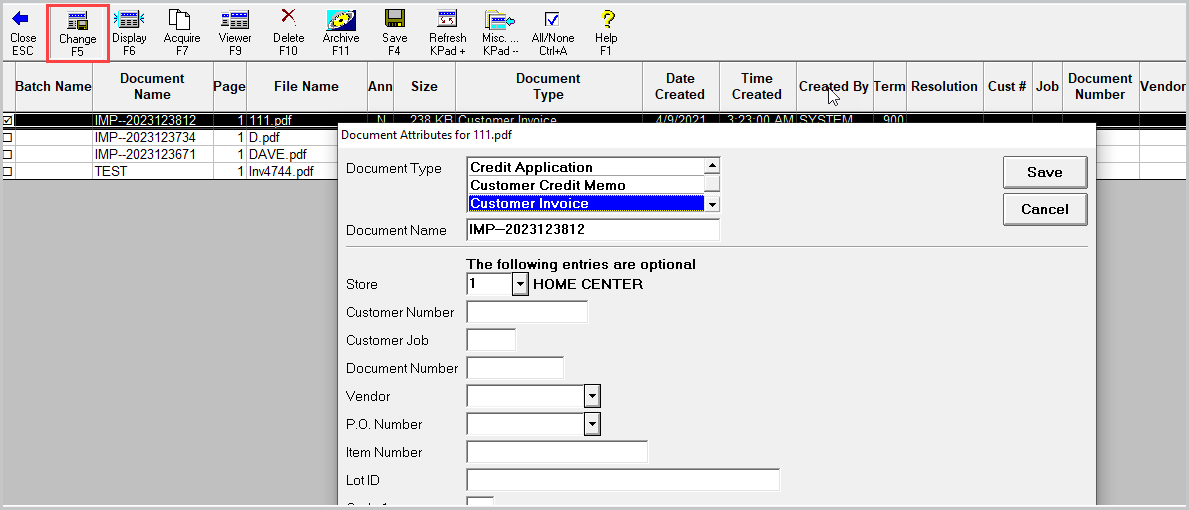Click the Refresh KPad + icon
Screen dimensions: 1189x510
pyautogui.click(x=447, y=33)
